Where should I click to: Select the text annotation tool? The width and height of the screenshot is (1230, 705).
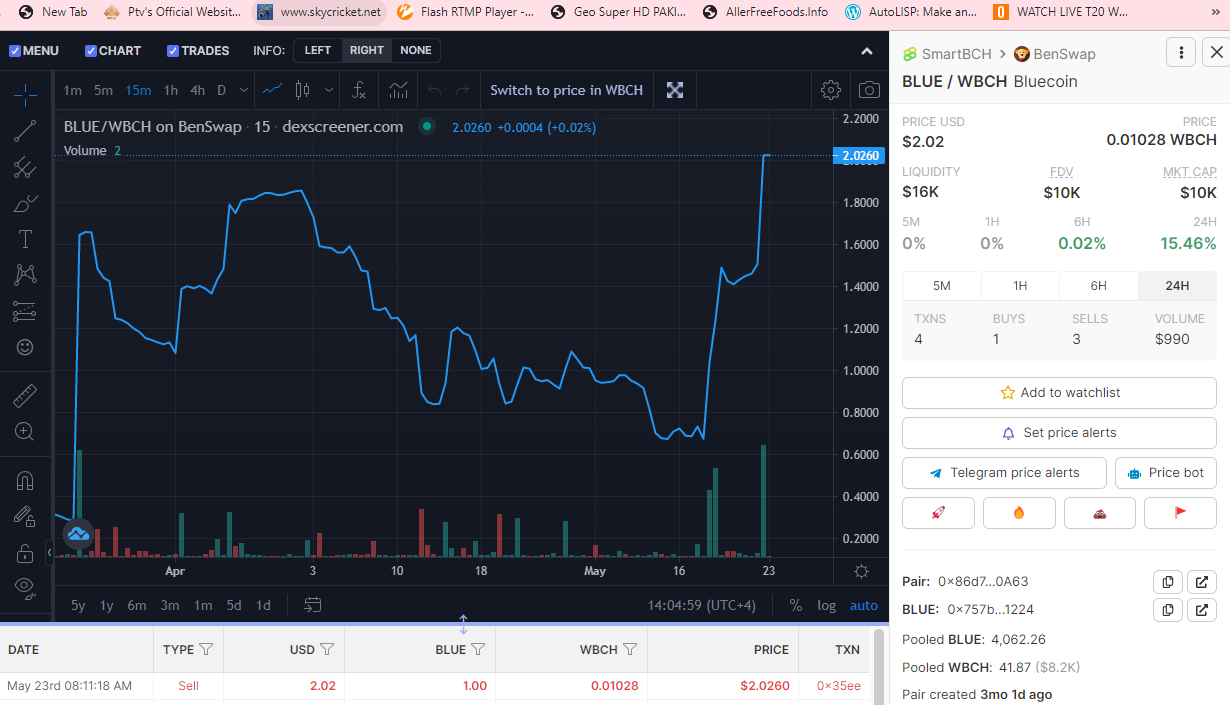(x=25, y=239)
